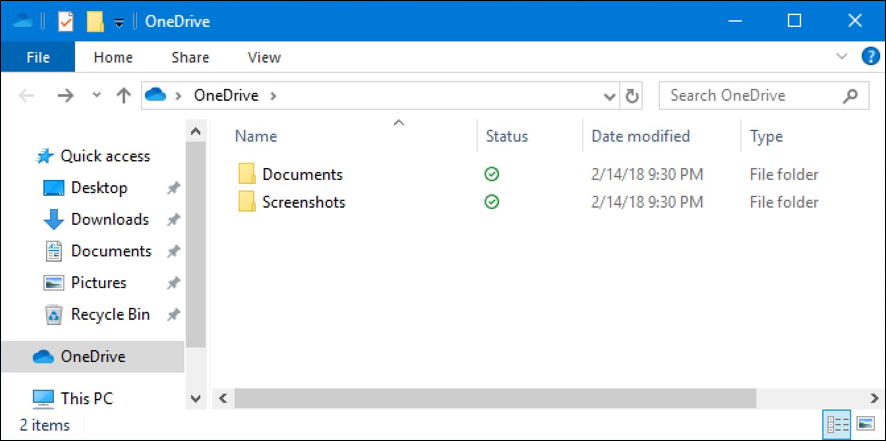This screenshot has height=441, width=886.
Task: Switch to large icons view
Action: (x=866, y=425)
